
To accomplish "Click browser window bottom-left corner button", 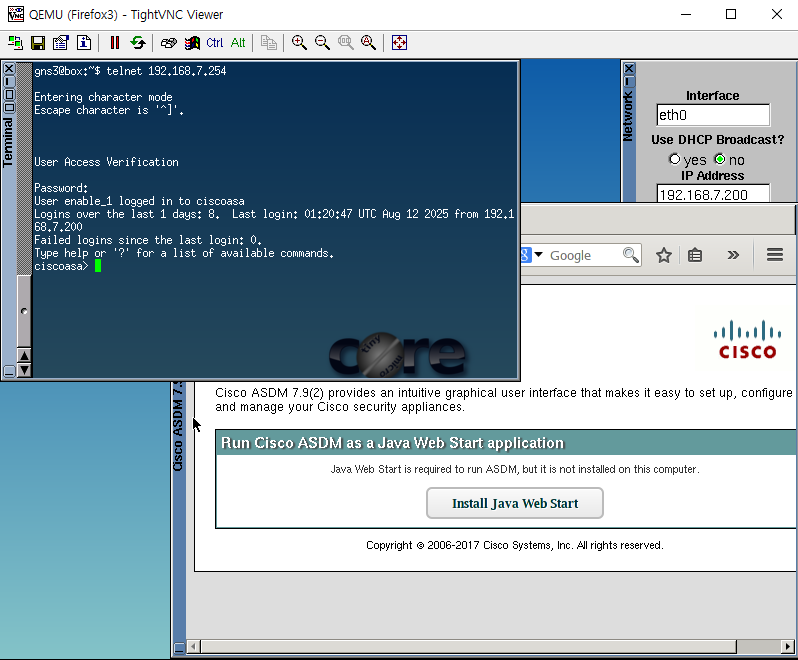I will pos(179,648).
